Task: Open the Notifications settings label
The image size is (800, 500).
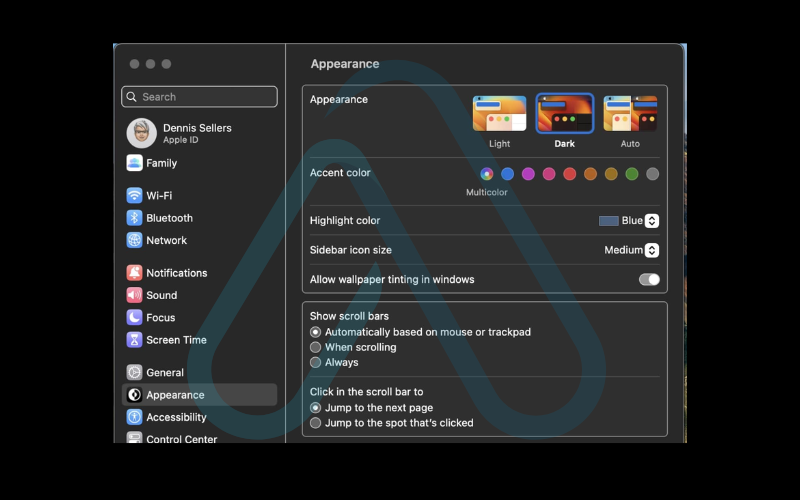Action: click(177, 273)
